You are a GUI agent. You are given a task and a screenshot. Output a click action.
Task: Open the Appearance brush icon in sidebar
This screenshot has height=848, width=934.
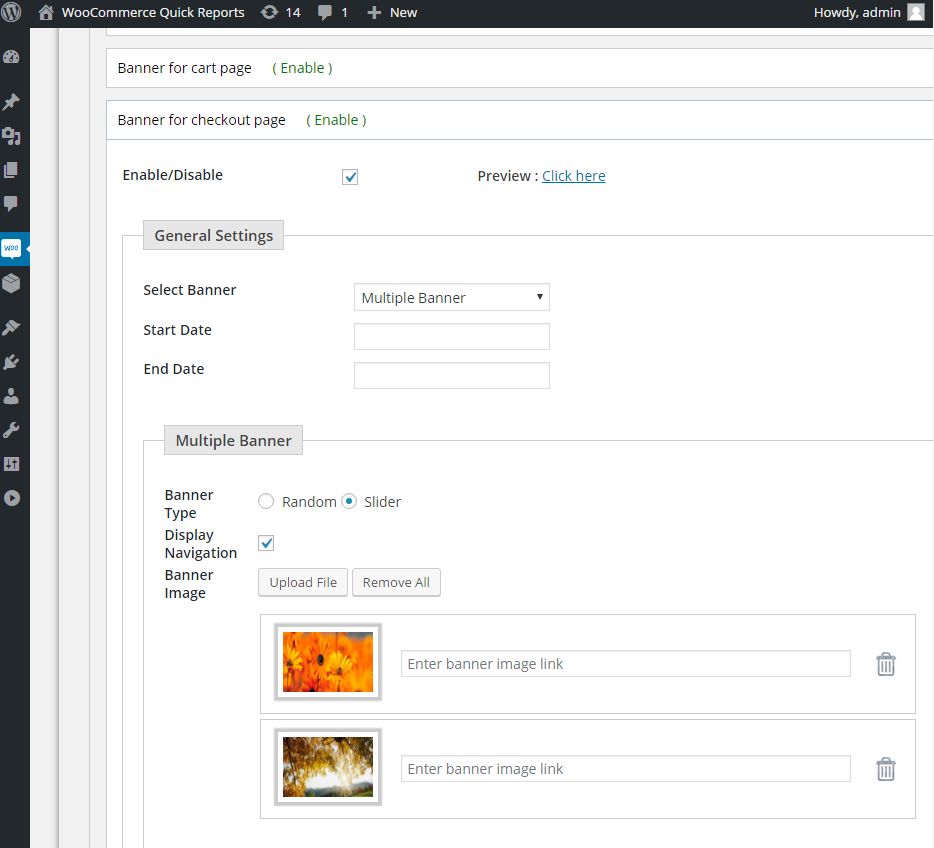pyautogui.click(x=11, y=328)
